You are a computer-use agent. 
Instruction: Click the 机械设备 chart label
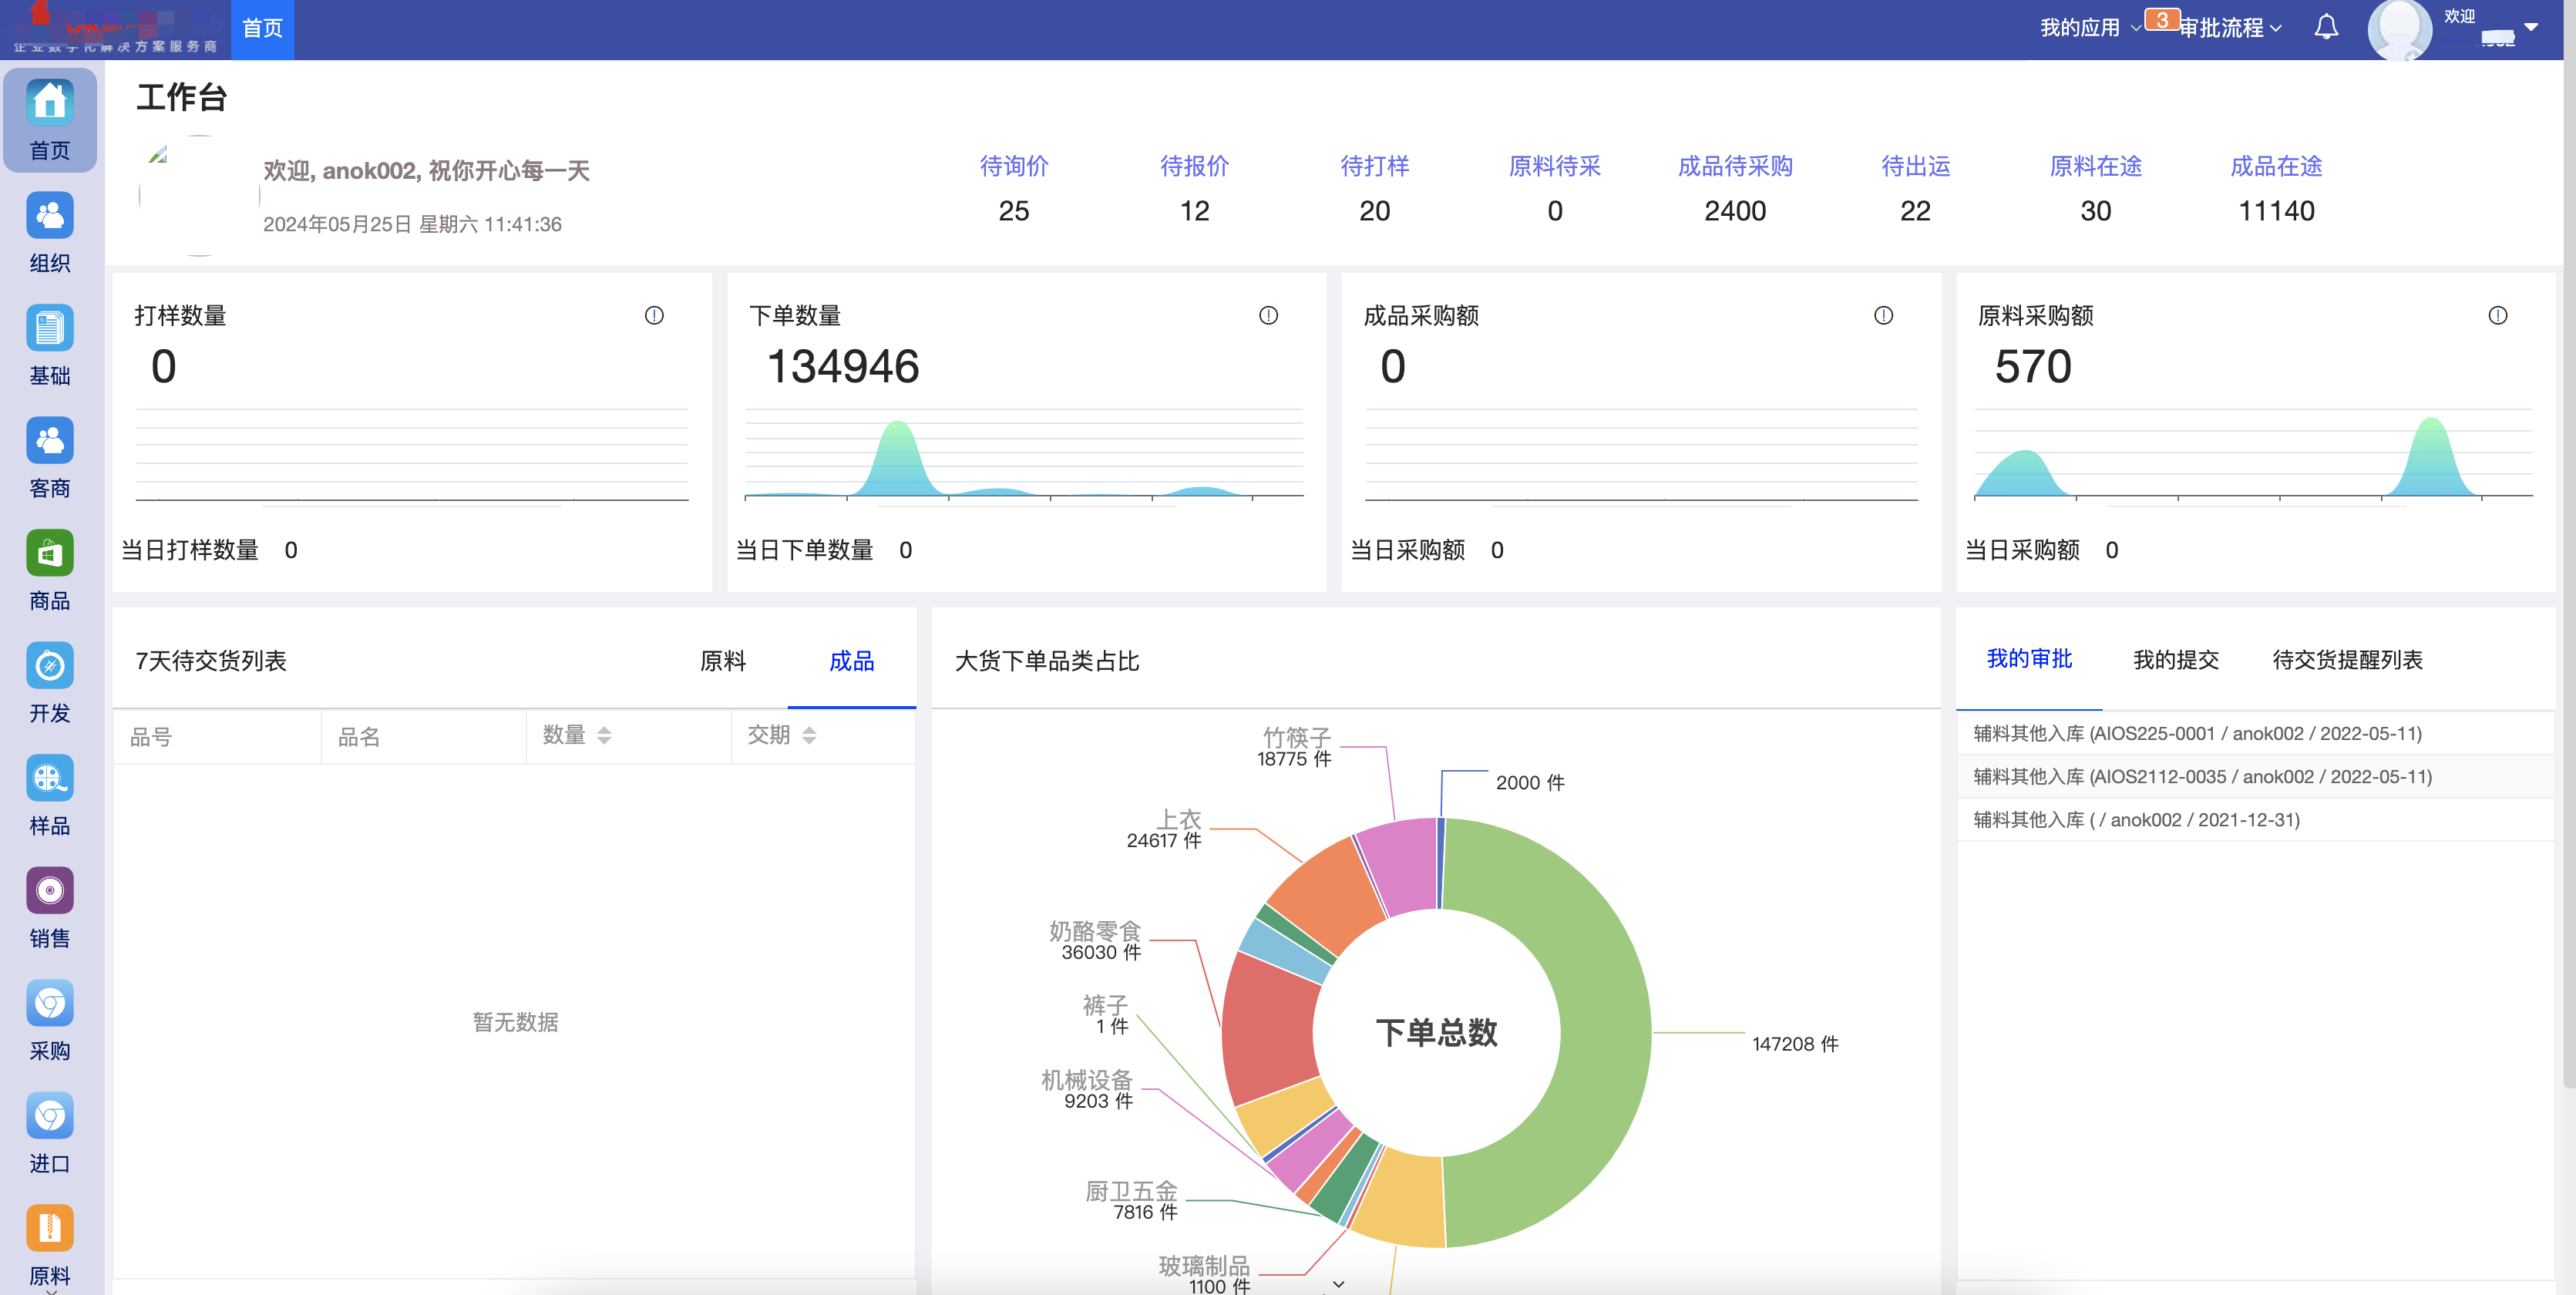tap(1087, 1089)
